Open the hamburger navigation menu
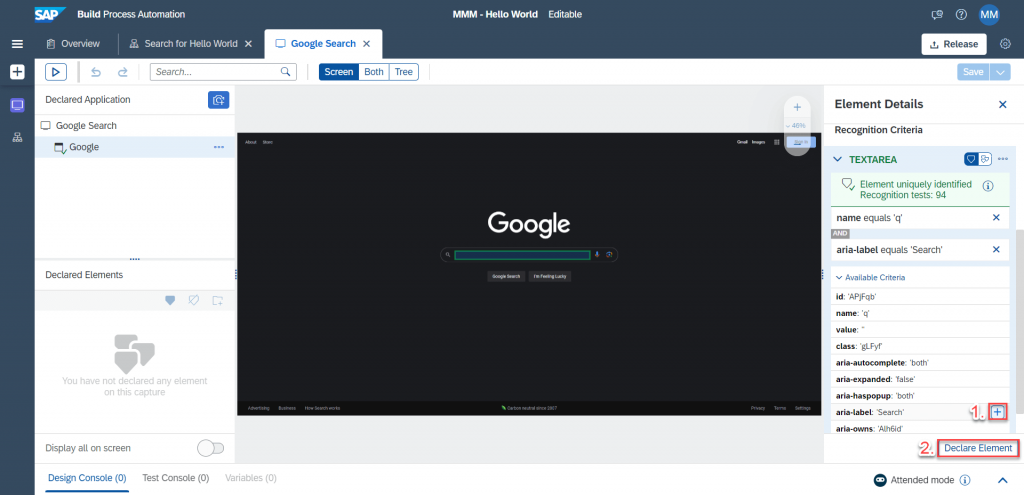This screenshot has height=495, width=1024. tap(18, 44)
